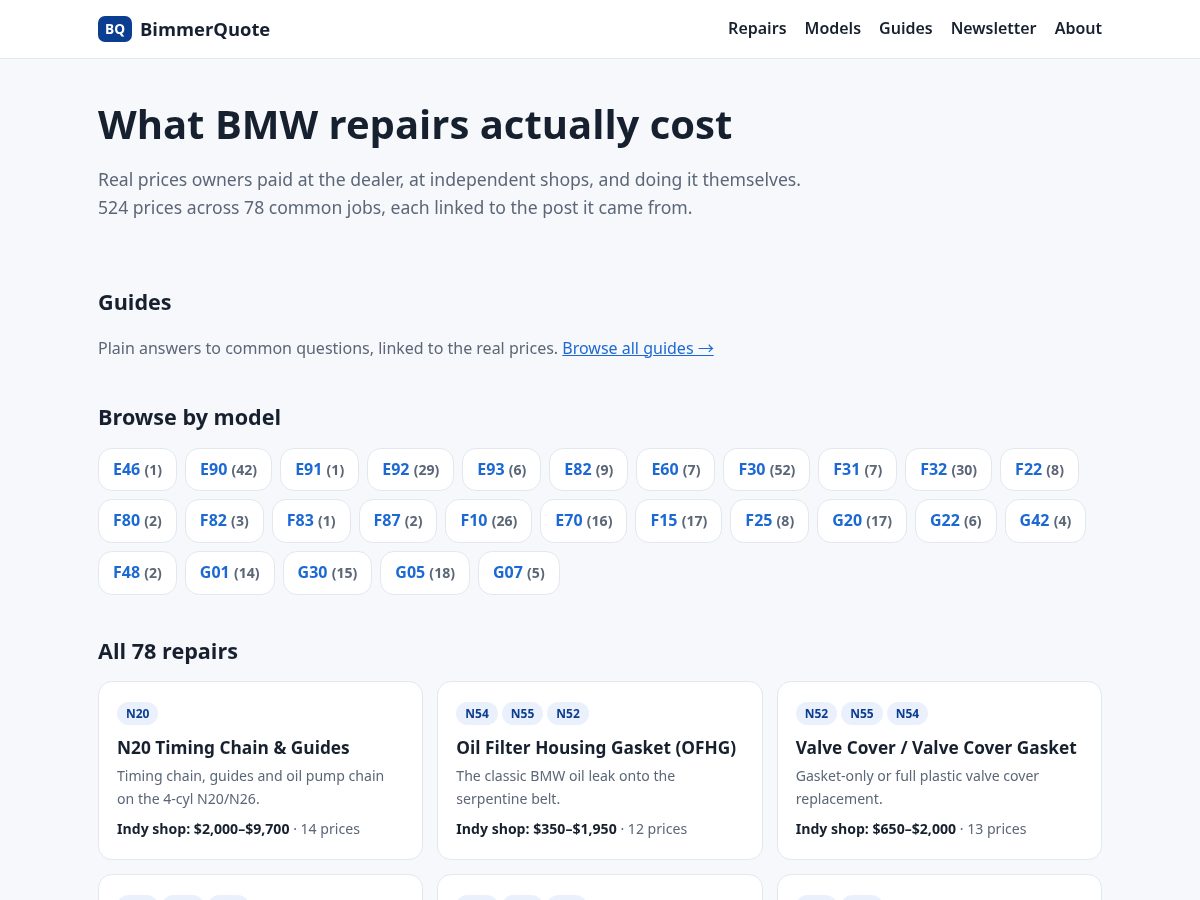The width and height of the screenshot is (1200, 900).
Task: Click the "What BMW repairs actually cost" title
Action: click(x=415, y=125)
